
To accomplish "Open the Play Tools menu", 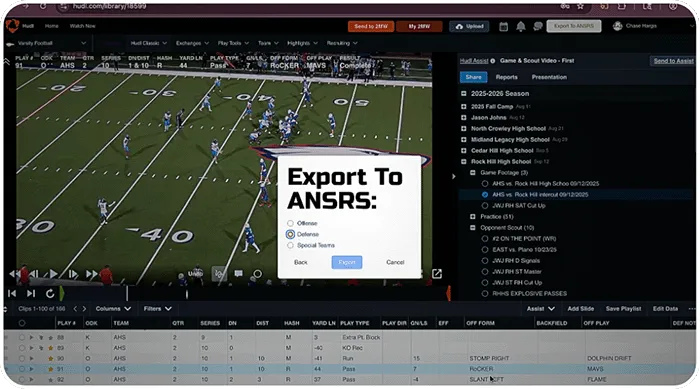I will tap(233, 43).
